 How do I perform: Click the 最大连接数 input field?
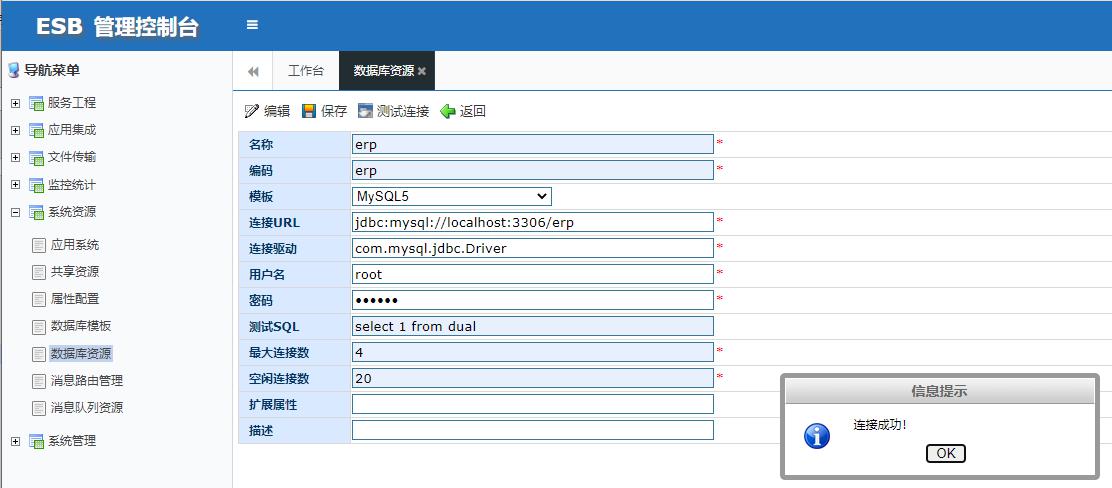[533, 352]
